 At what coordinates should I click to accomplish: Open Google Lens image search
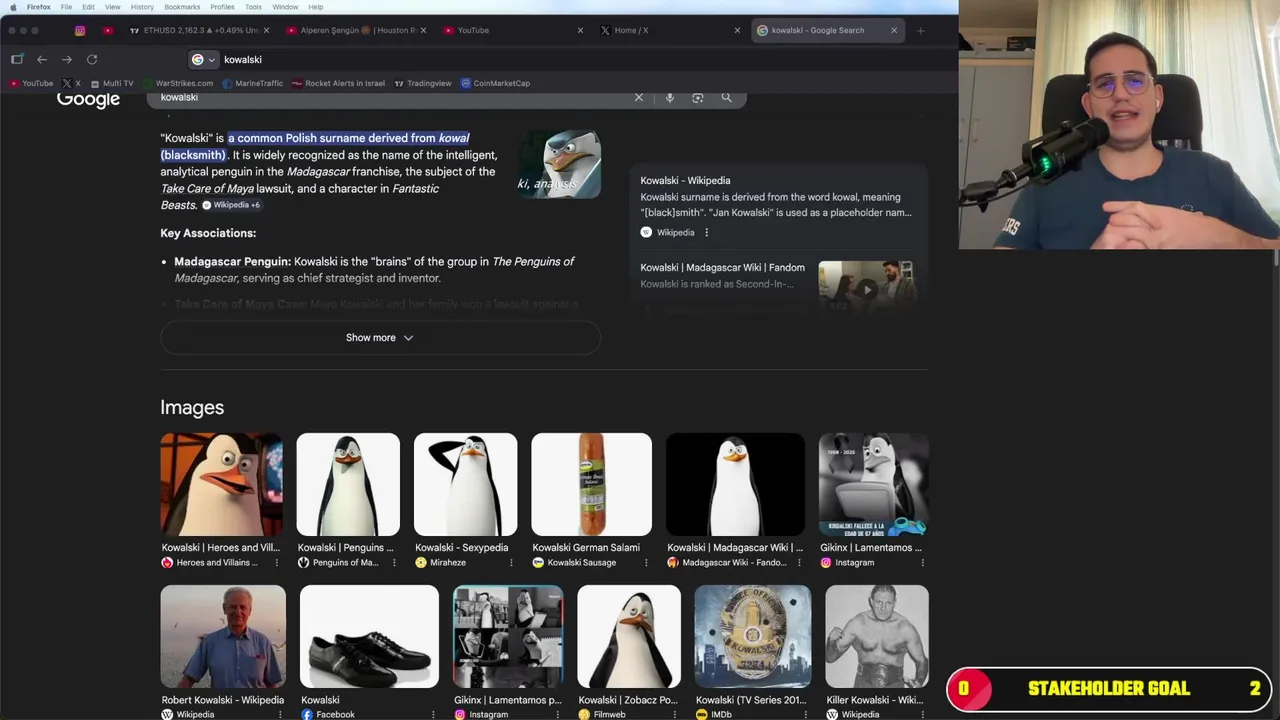point(698,97)
